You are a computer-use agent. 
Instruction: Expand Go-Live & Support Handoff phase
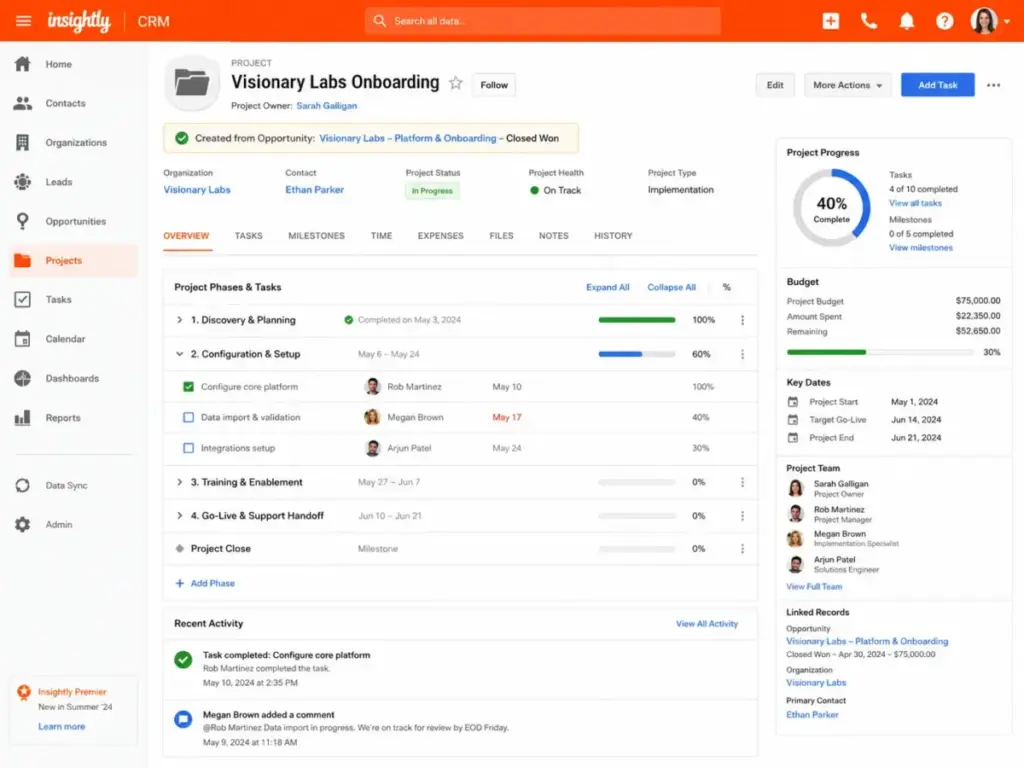pos(180,516)
